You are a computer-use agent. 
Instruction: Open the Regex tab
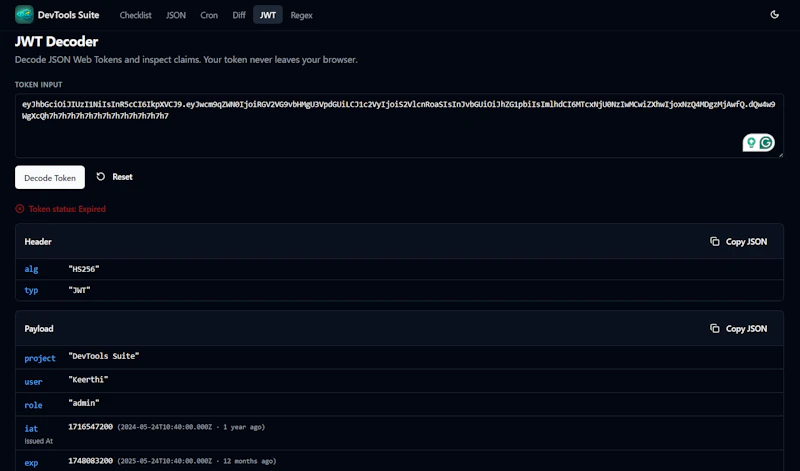301,15
